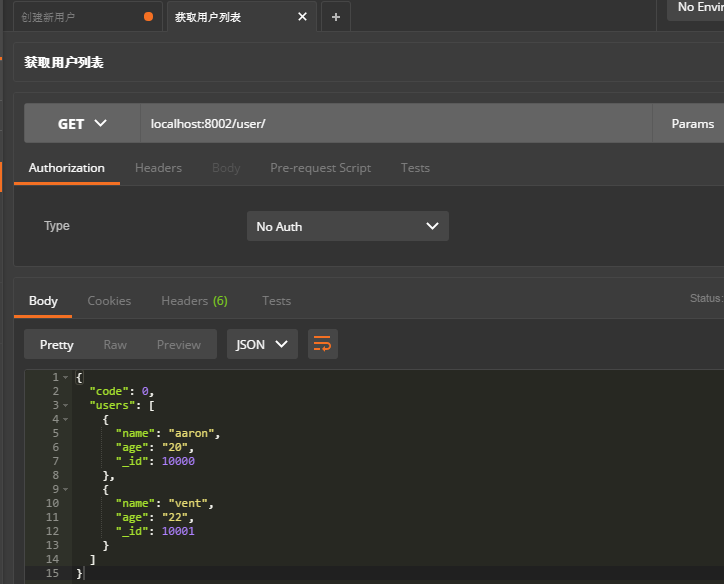Fold the "vent" user object at line 9
Screen dimensions: 724x584
(66, 489)
